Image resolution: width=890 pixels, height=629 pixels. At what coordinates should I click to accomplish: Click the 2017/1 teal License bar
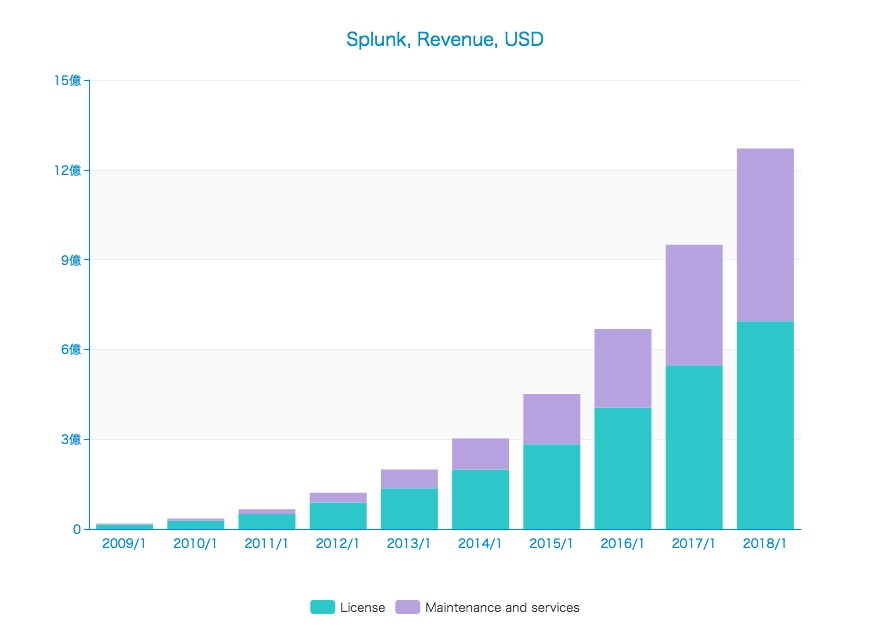tap(694, 447)
